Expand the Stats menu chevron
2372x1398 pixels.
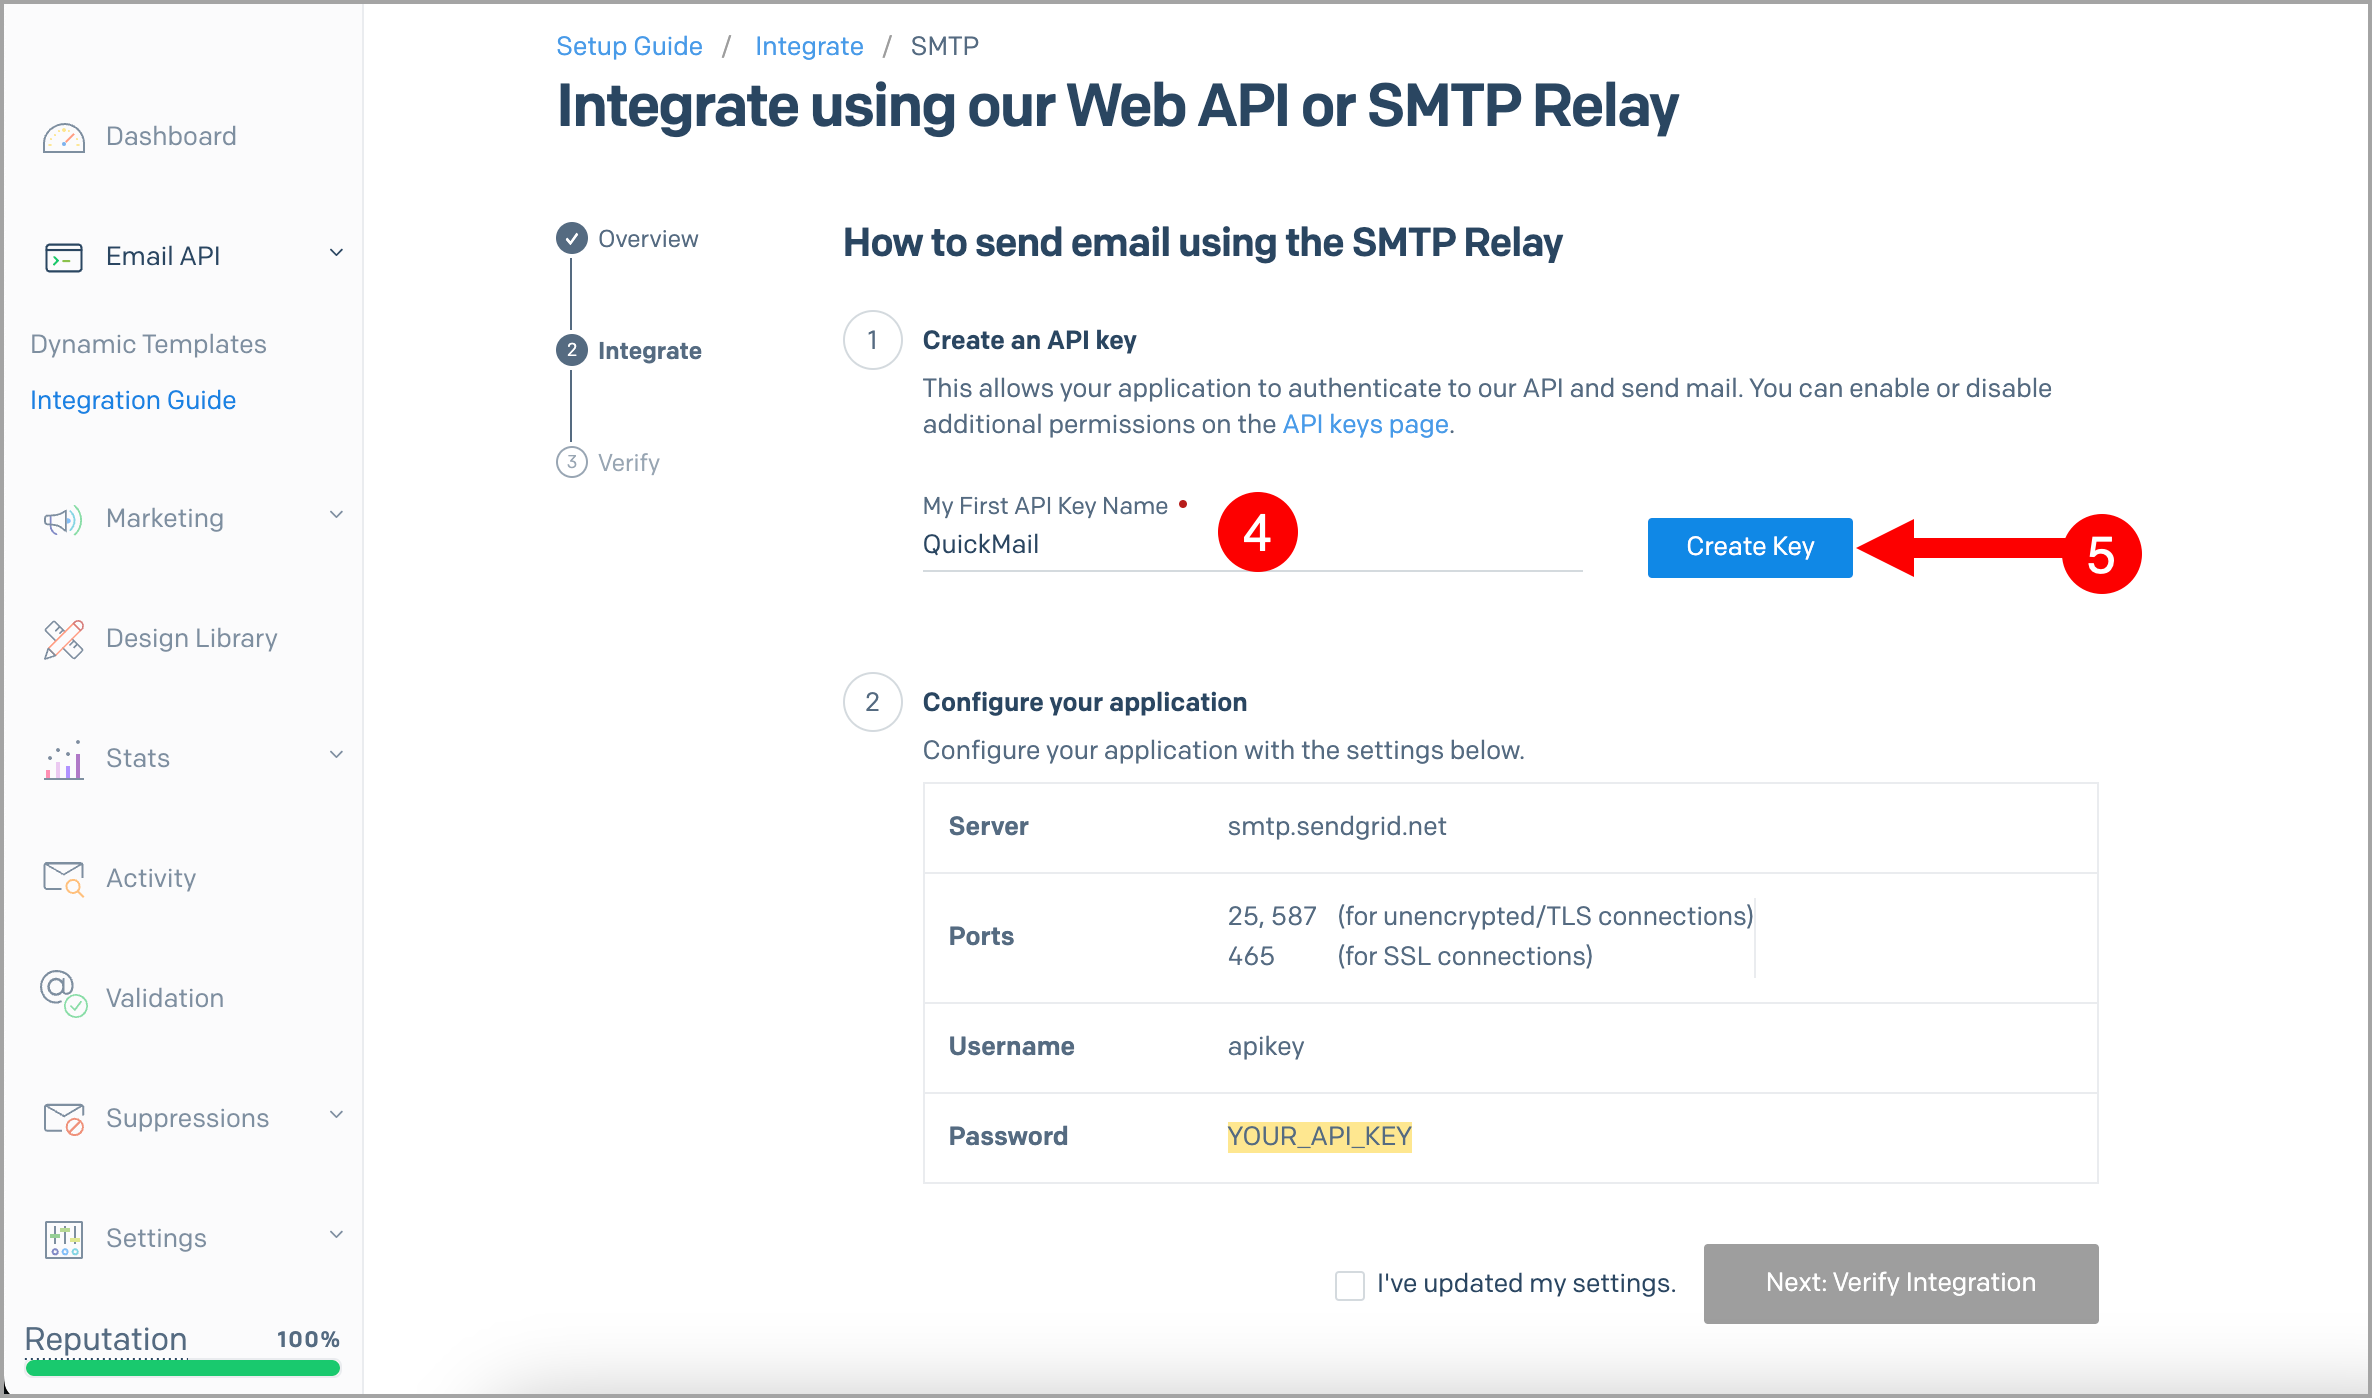click(x=337, y=755)
